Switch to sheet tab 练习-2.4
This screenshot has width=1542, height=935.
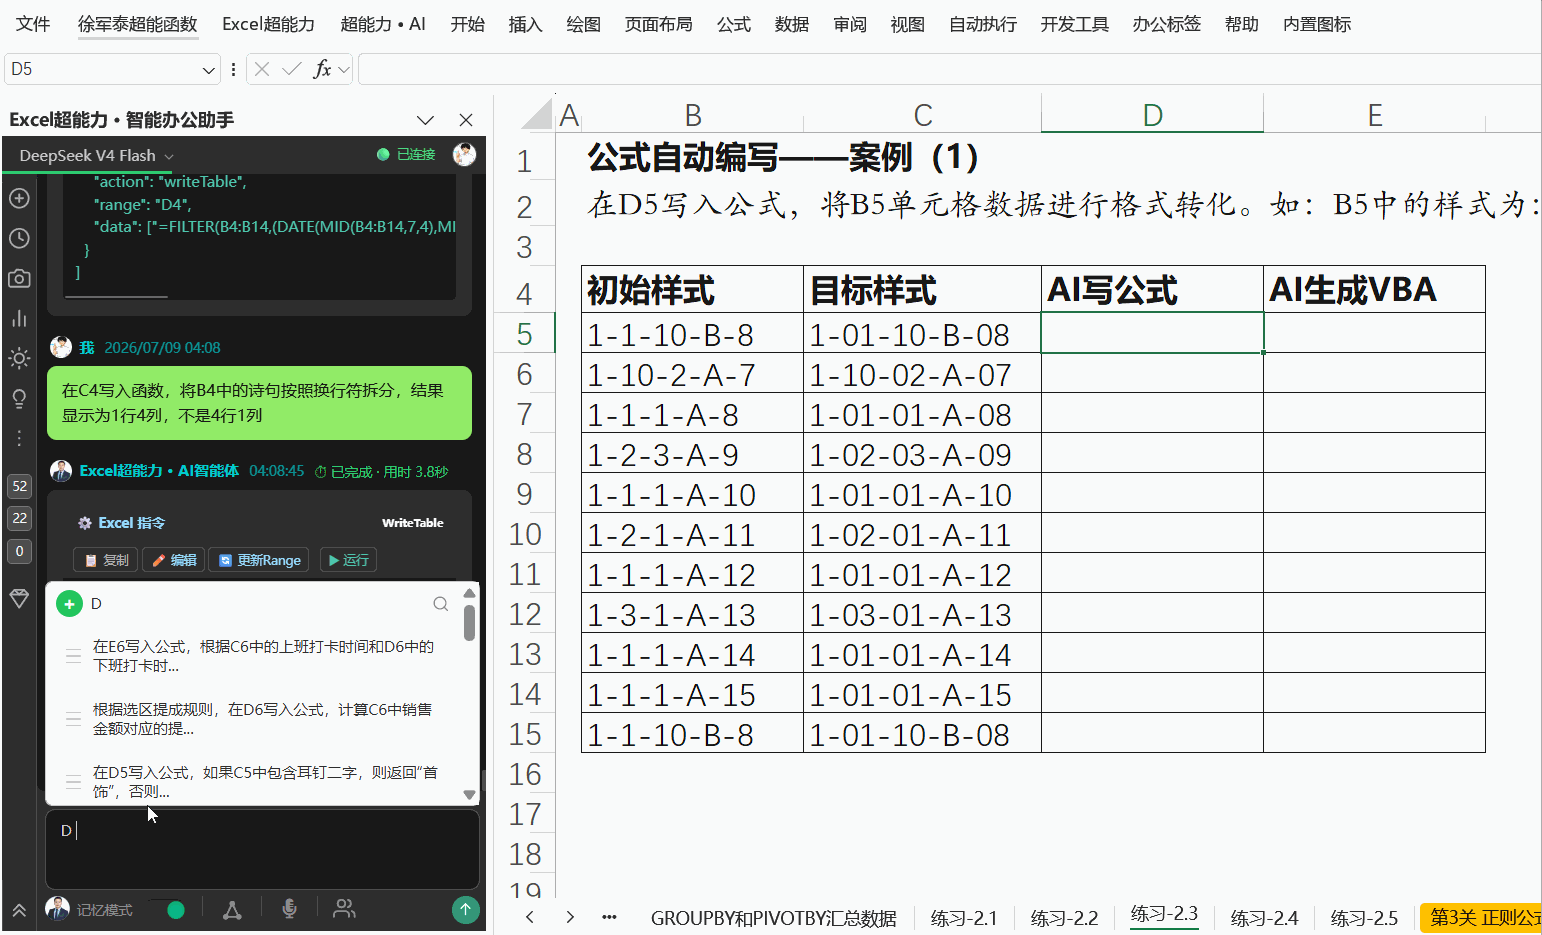(1264, 917)
